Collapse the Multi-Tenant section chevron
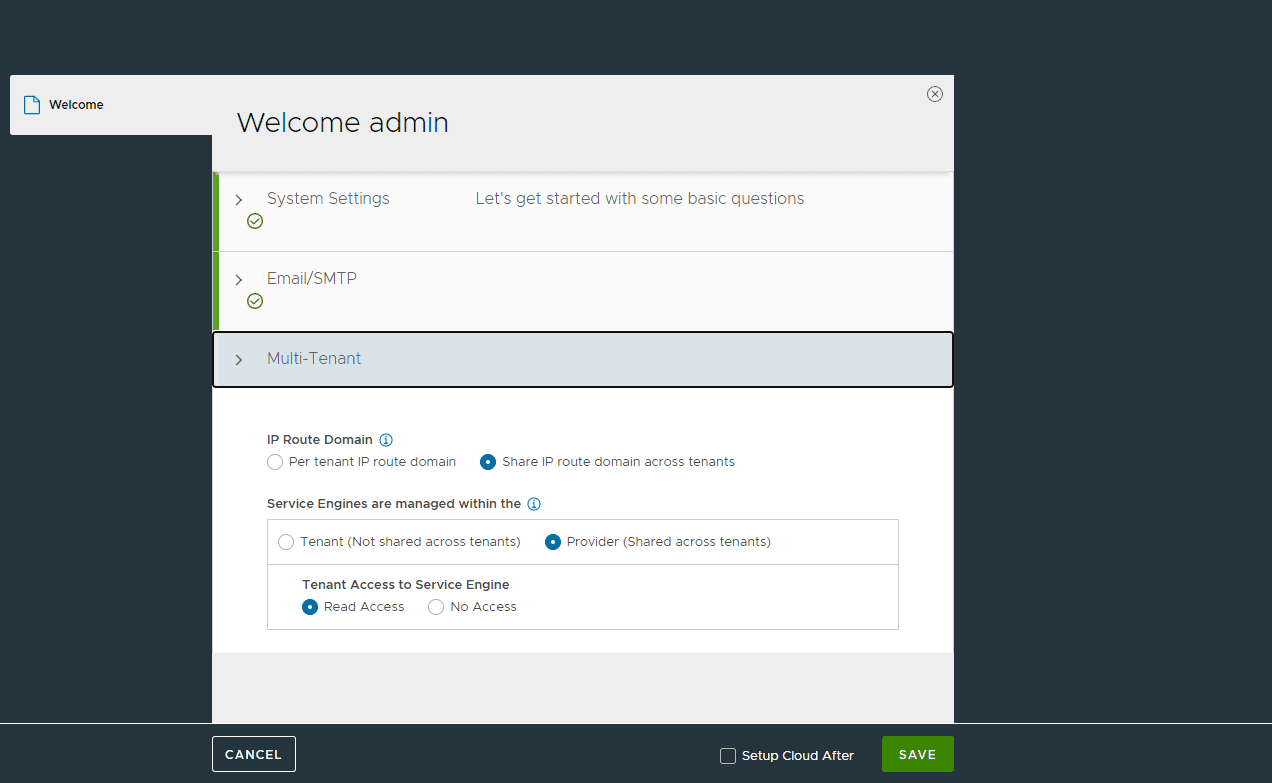The image size is (1272, 783). pyautogui.click(x=239, y=360)
